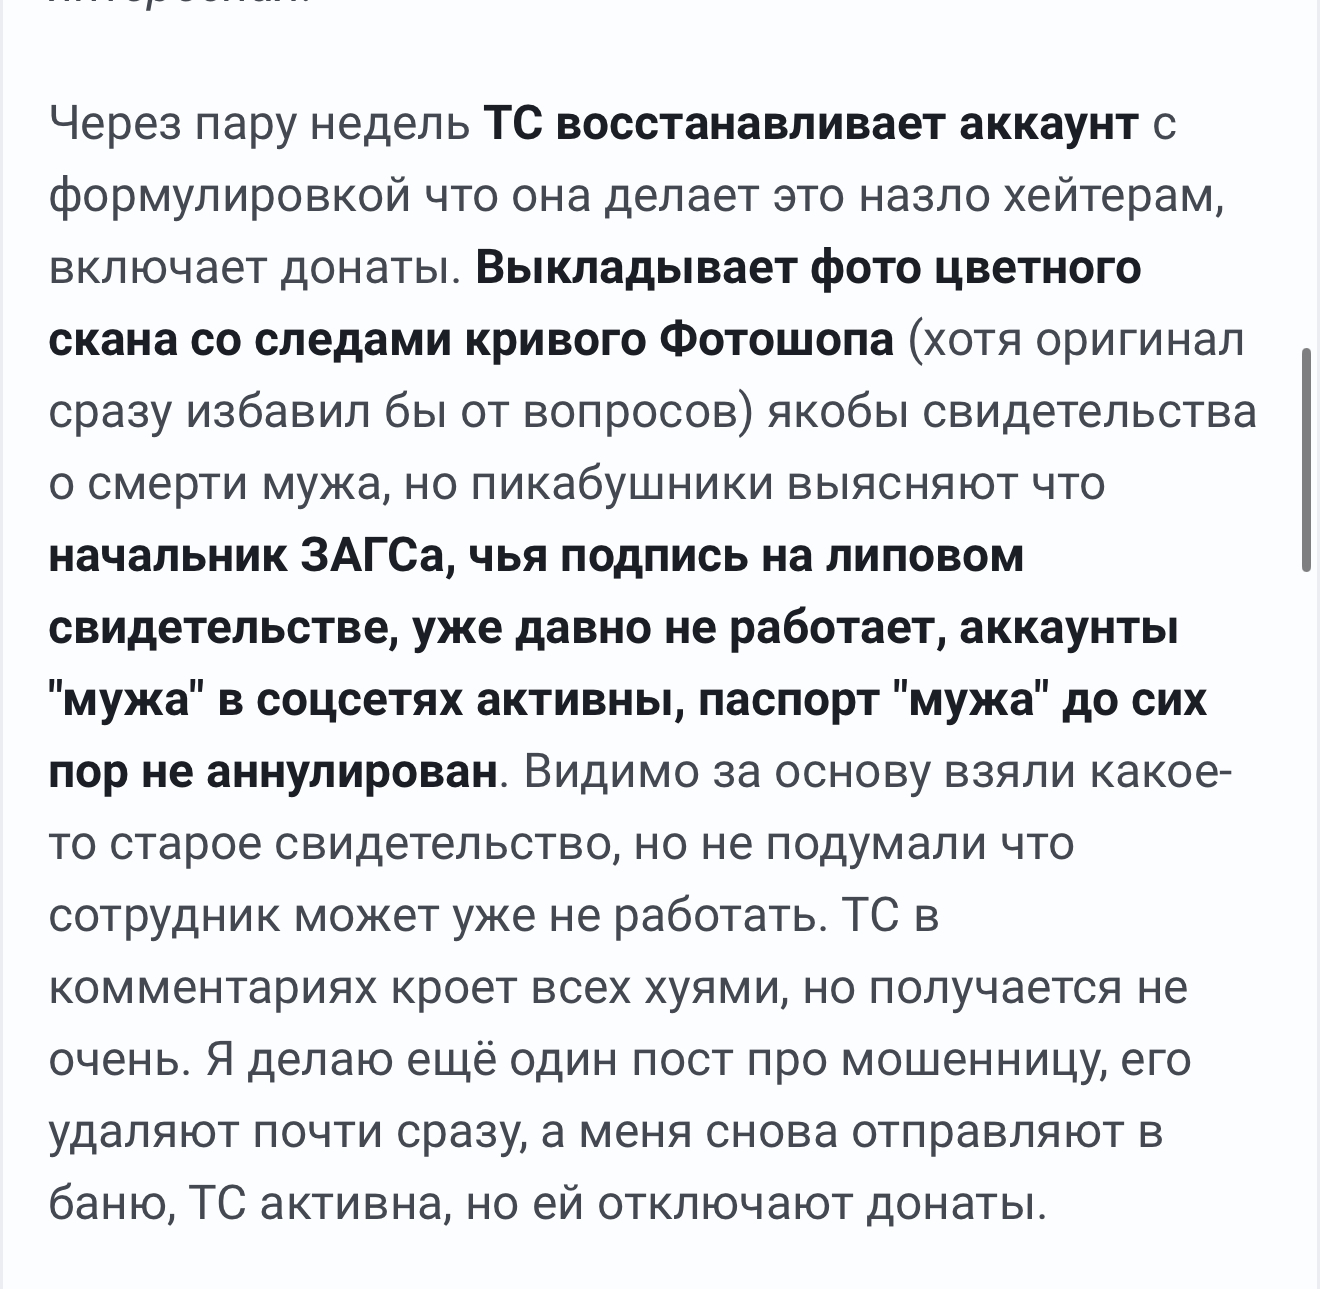Click the vertical scrollbar thumb on right edge

coord(1307,460)
